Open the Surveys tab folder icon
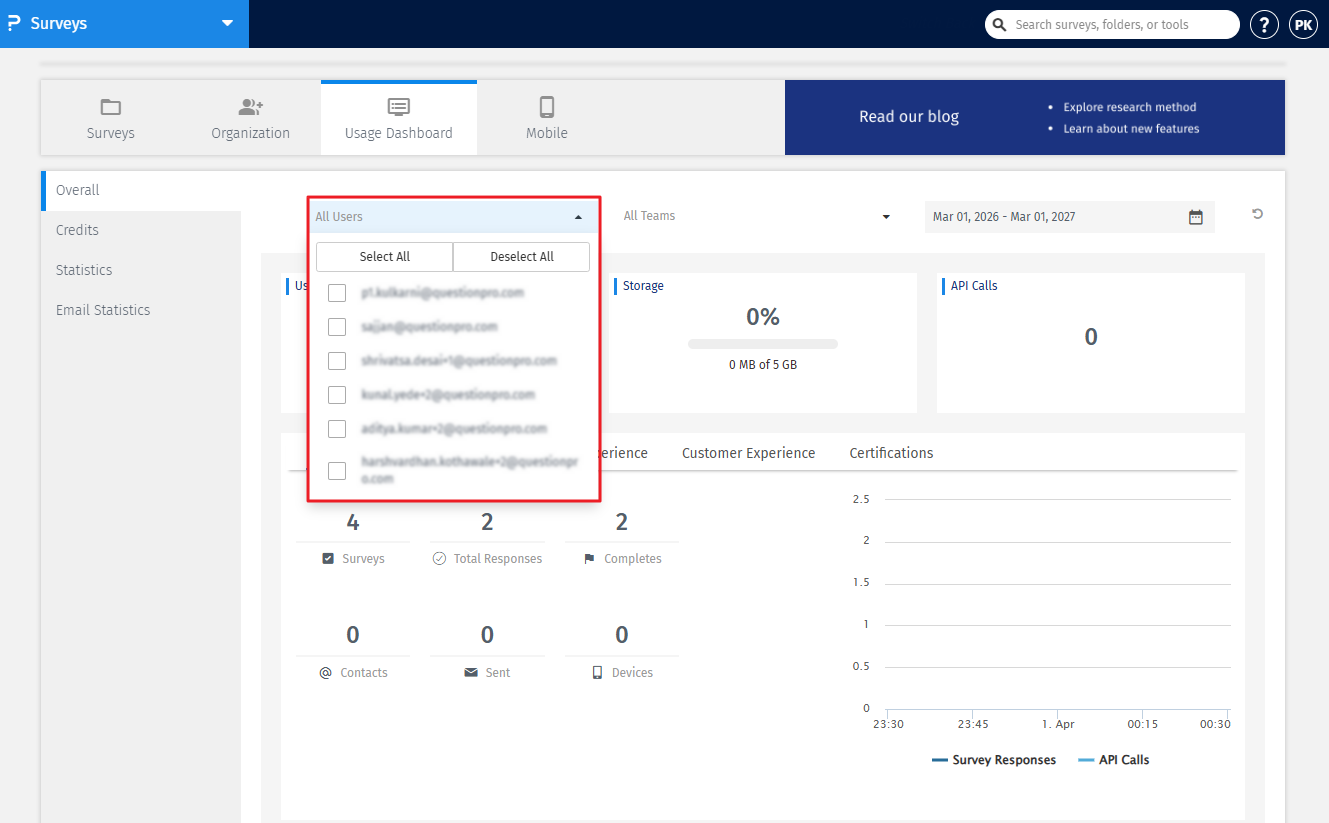Viewport: 1329px width, 823px height. [110, 106]
